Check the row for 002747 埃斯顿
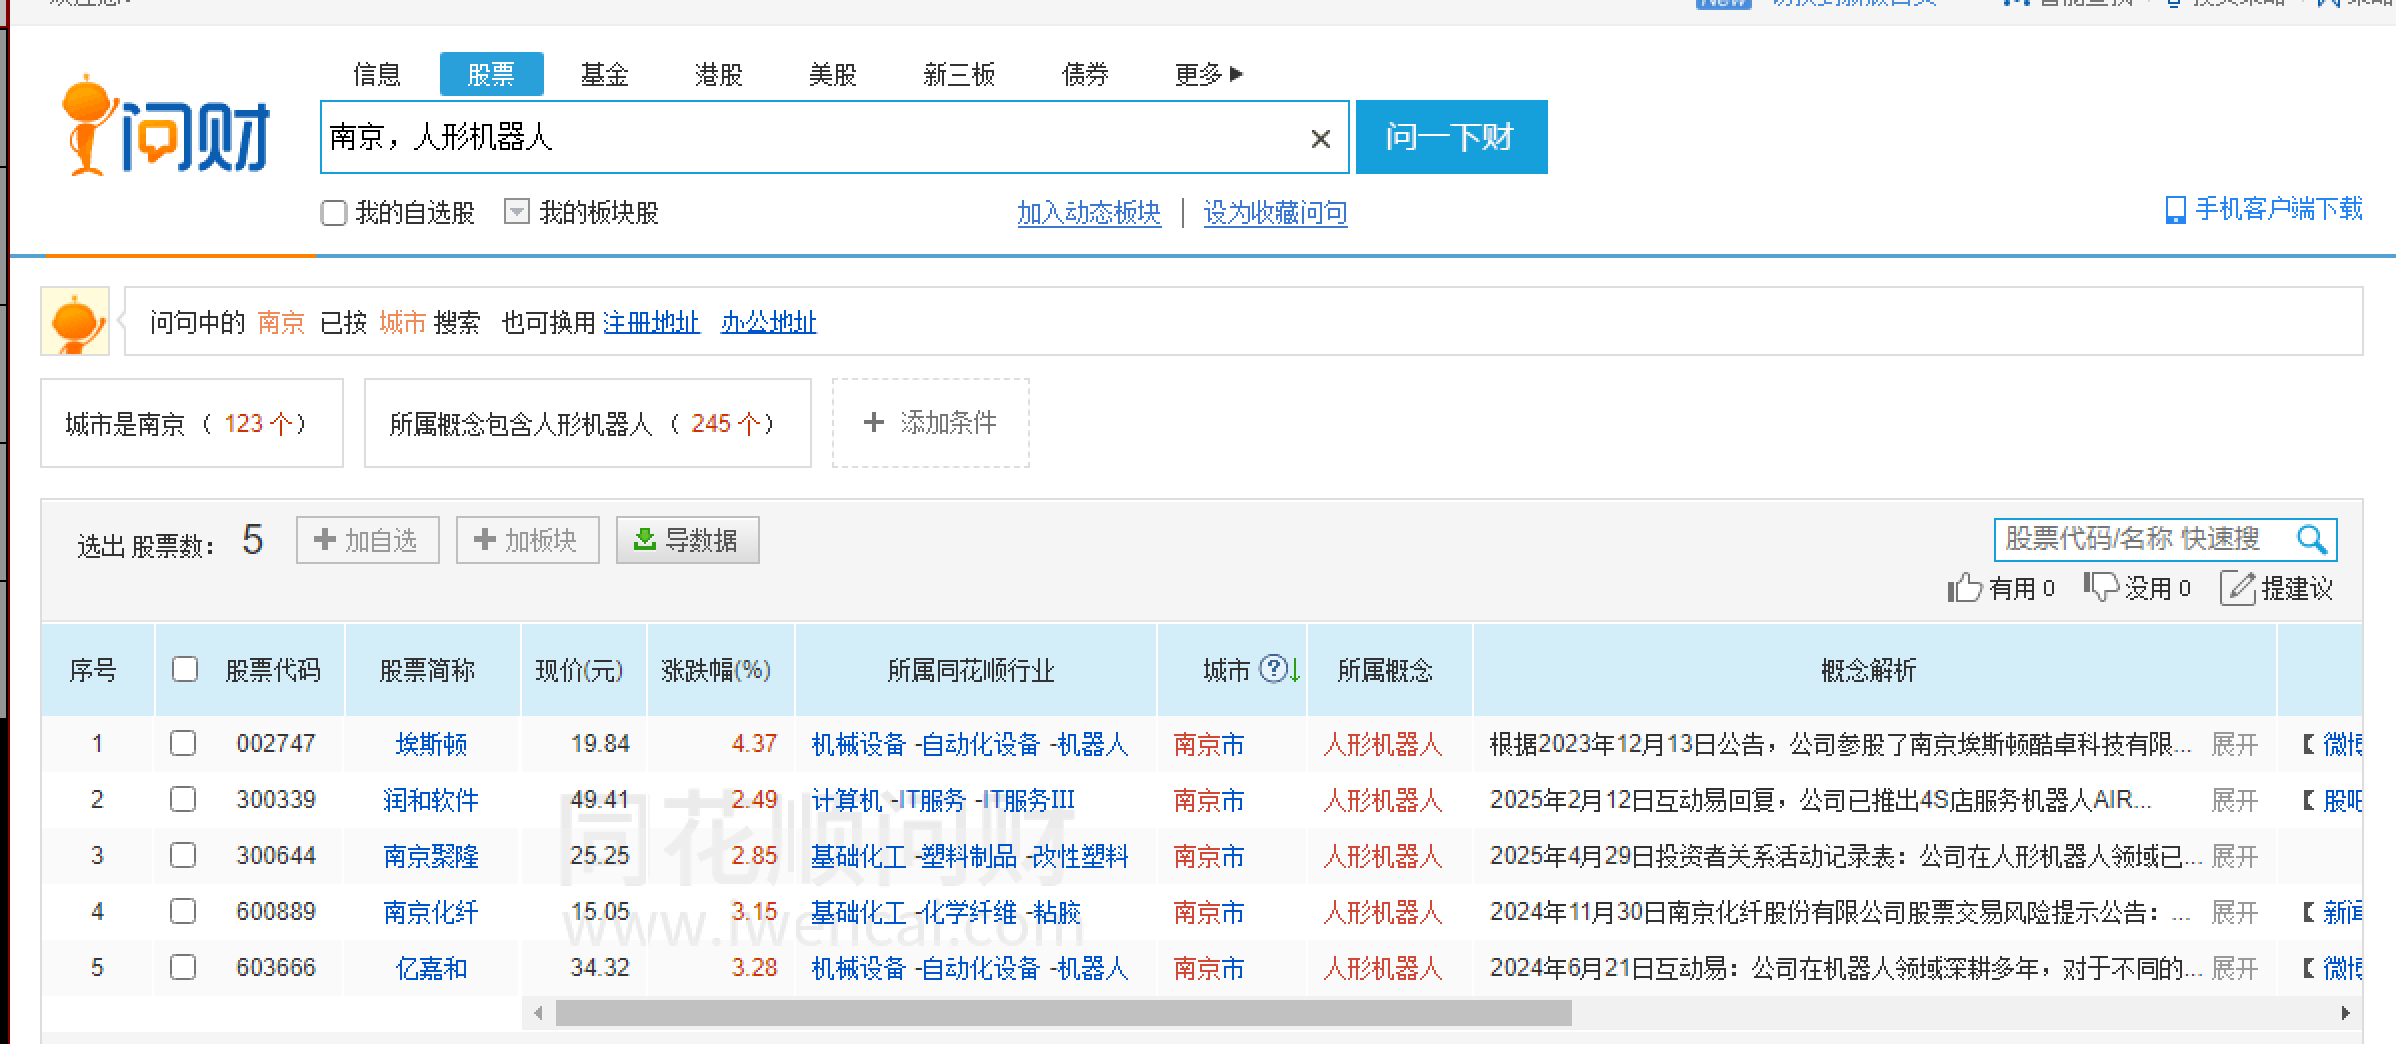2396x1044 pixels. coord(183,743)
